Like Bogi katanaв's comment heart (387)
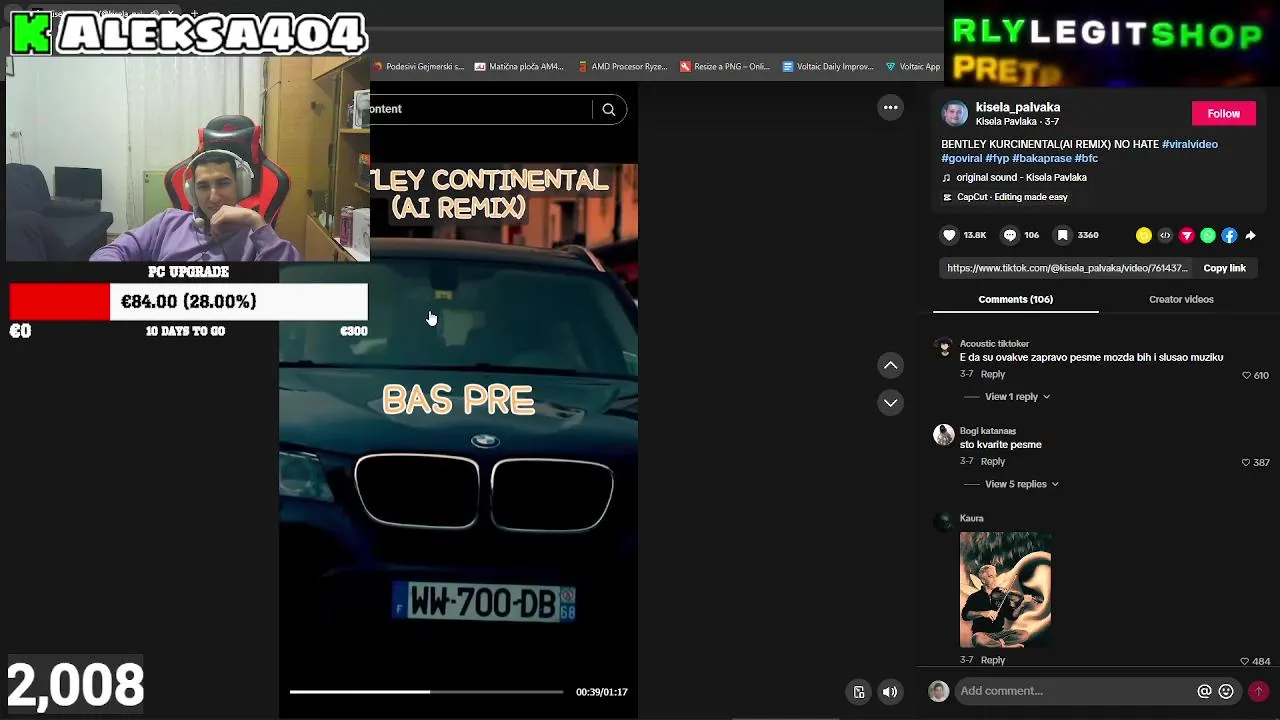This screenshot has width=1280, height=720. click(x=1246, y=463)
